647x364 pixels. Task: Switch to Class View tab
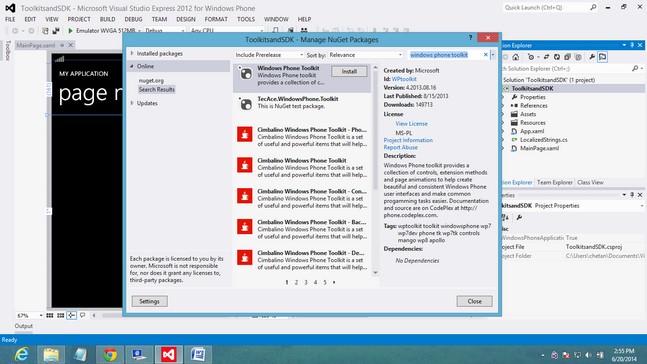[590, 182]
